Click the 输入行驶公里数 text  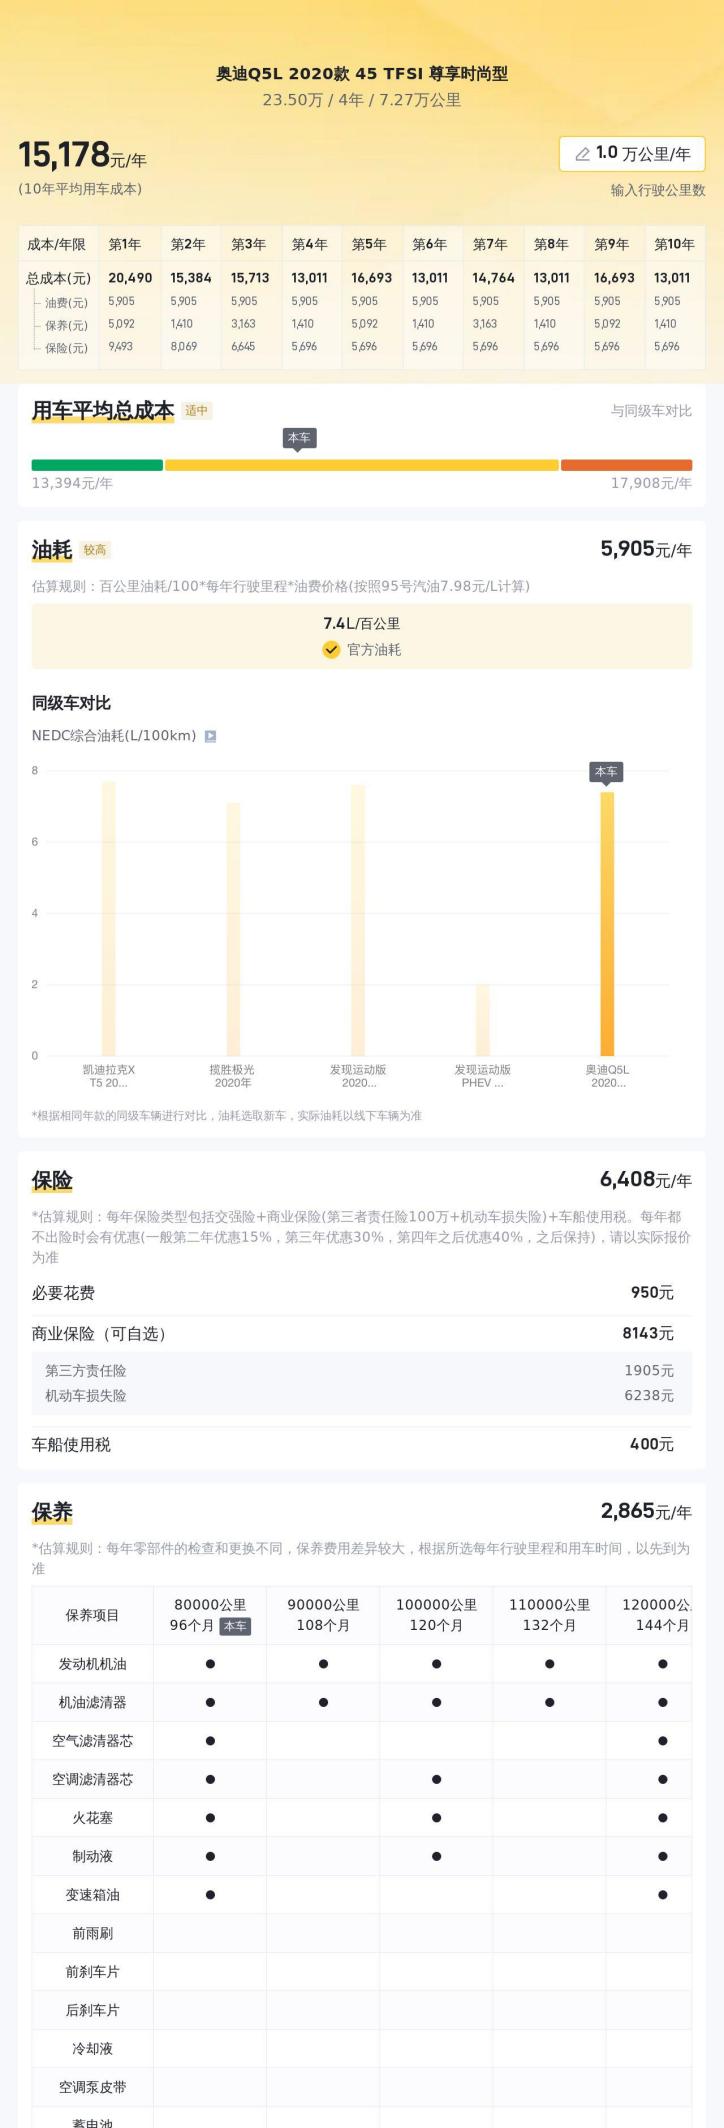coord(657,190)
